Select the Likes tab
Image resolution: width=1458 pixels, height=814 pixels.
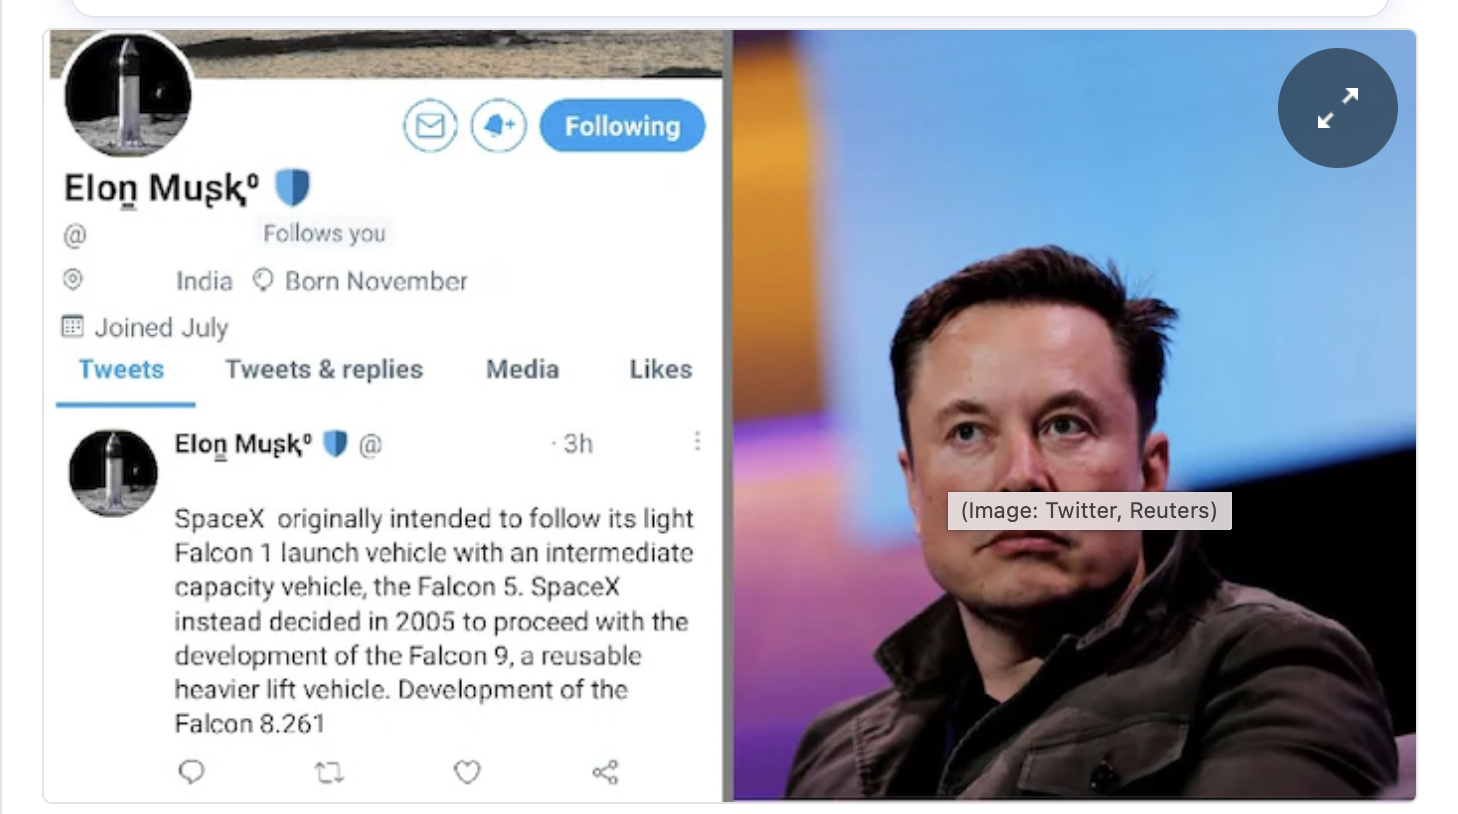659,369
